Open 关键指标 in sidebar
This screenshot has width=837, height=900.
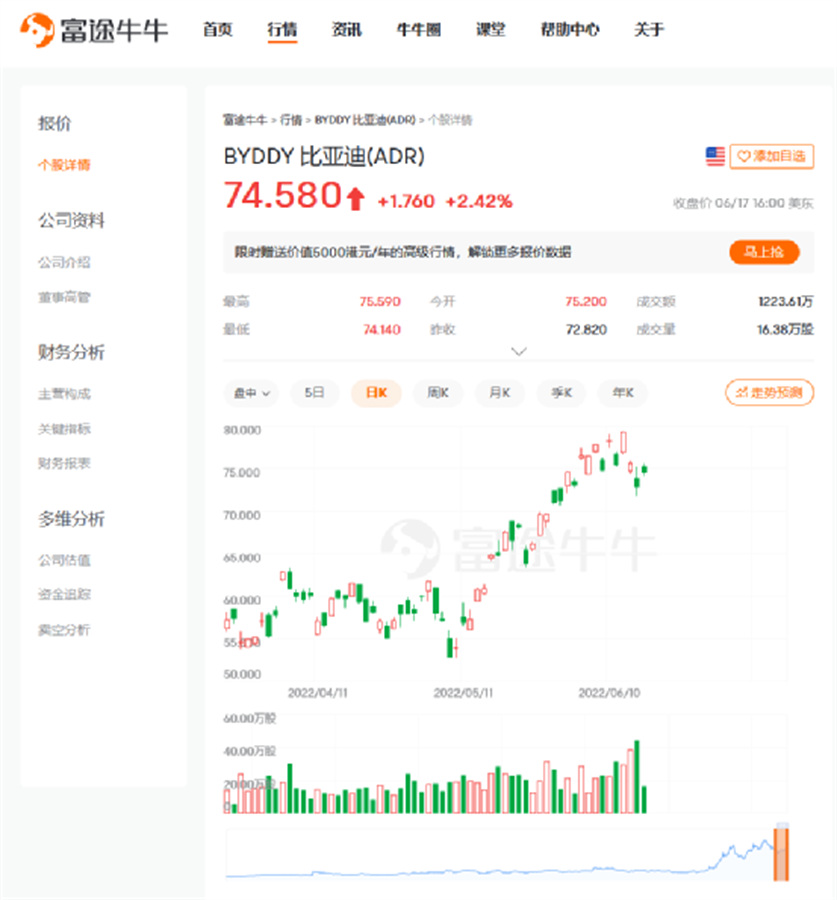(64, 429)
